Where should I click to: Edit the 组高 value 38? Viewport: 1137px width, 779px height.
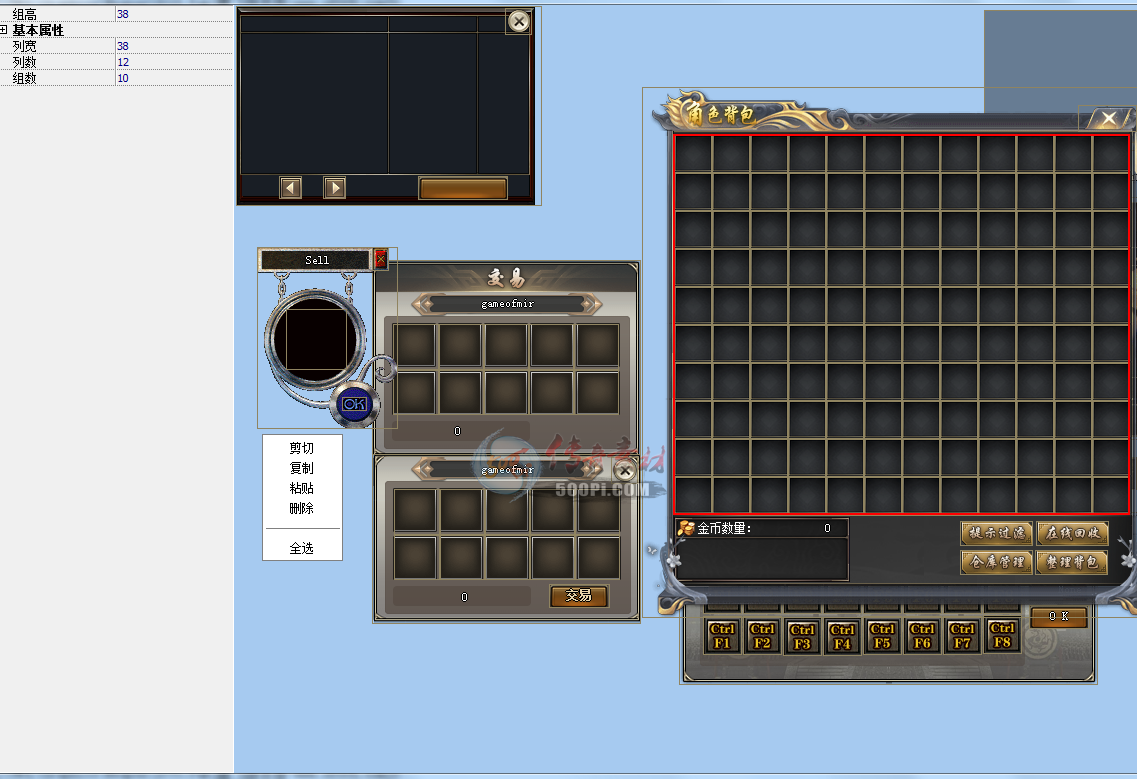click(x=174, y=14)
